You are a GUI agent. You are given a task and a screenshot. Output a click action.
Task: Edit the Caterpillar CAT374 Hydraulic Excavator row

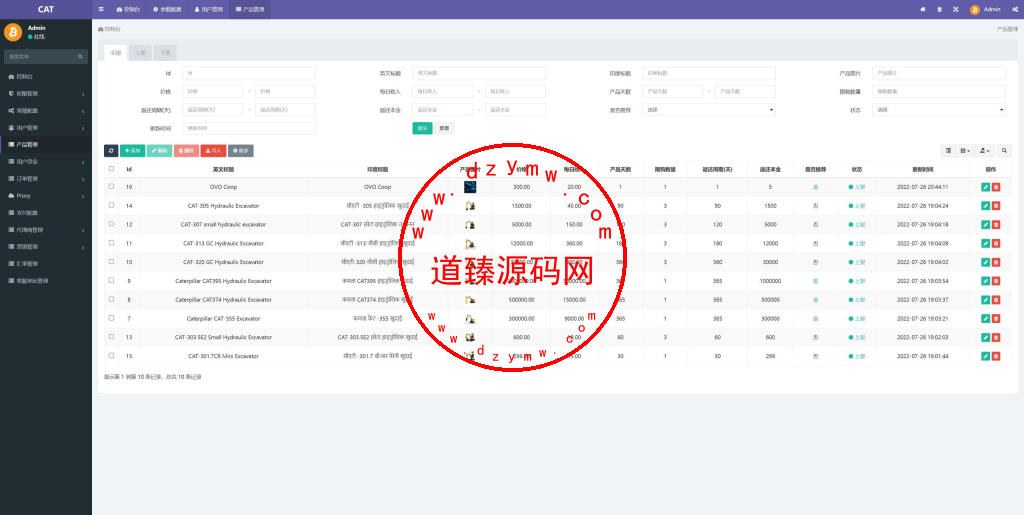click(985, 300)
